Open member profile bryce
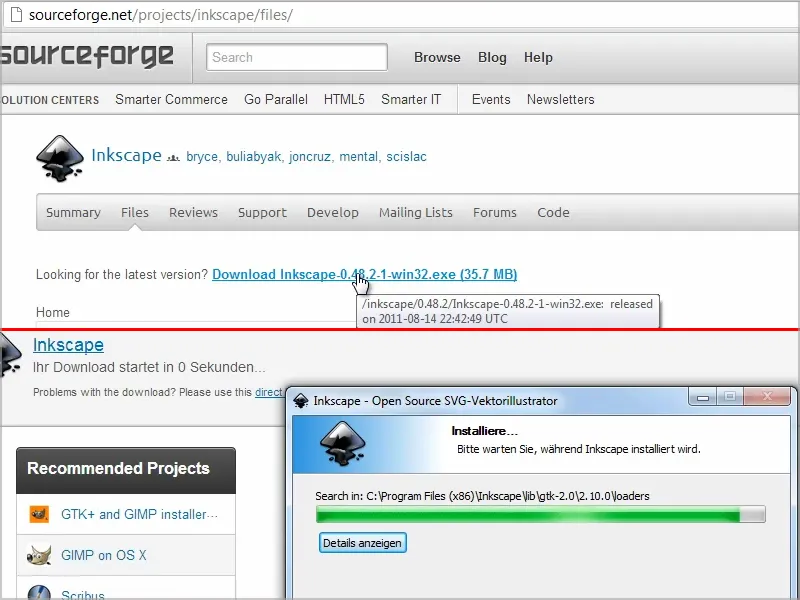Viewport: 800px width, 600px height. pos(202,157)
